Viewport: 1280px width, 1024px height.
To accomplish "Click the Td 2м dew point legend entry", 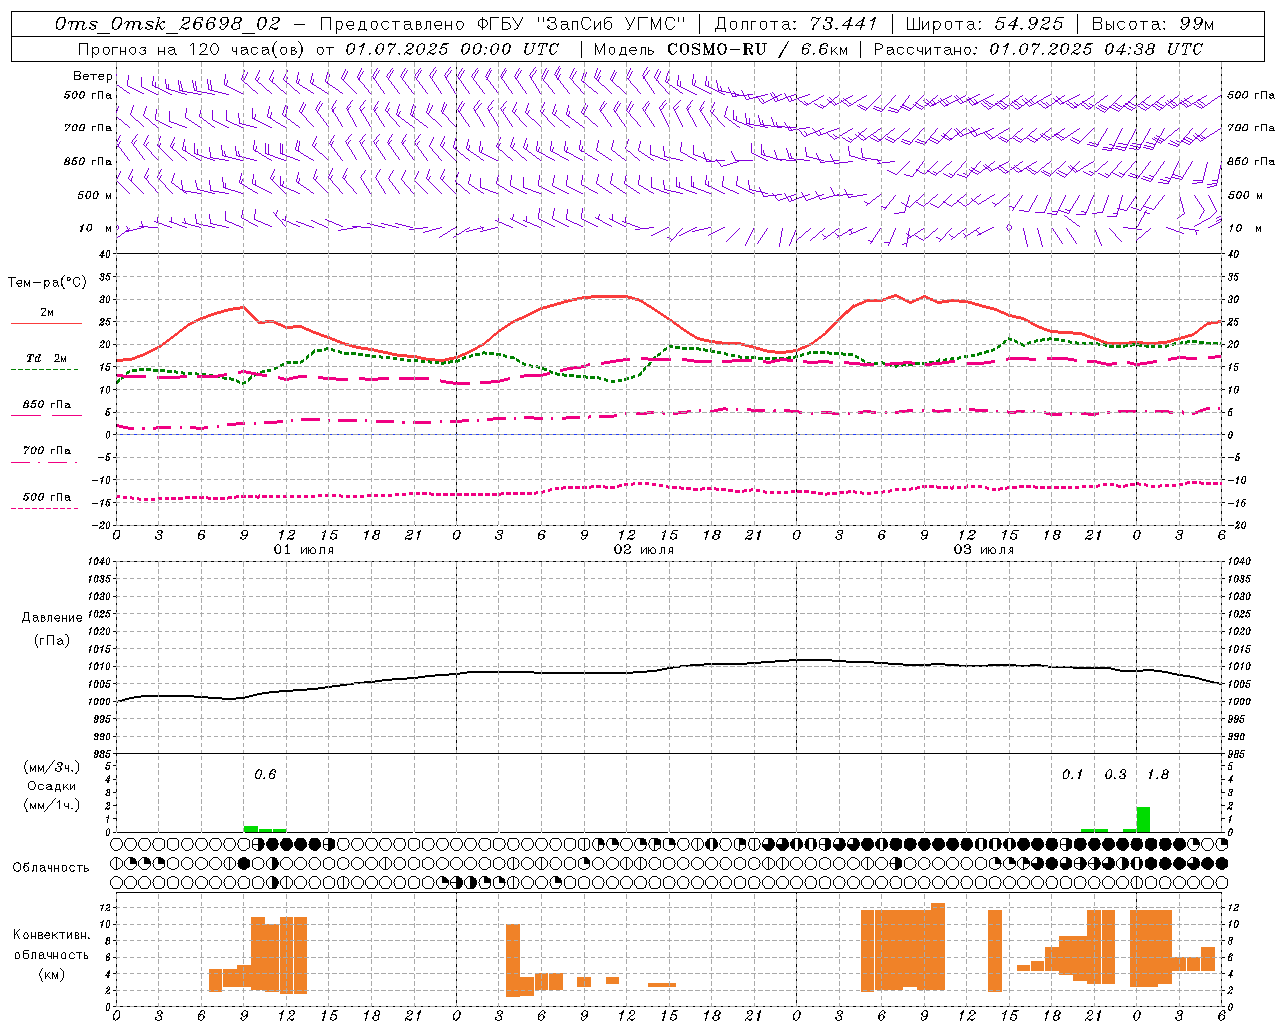I will coord(47,358).
